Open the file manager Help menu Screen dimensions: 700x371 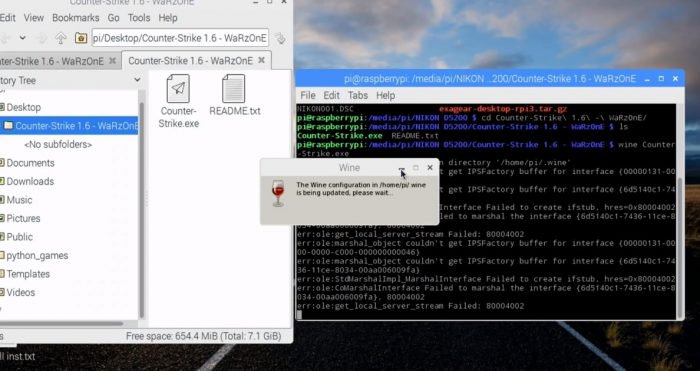168,18
